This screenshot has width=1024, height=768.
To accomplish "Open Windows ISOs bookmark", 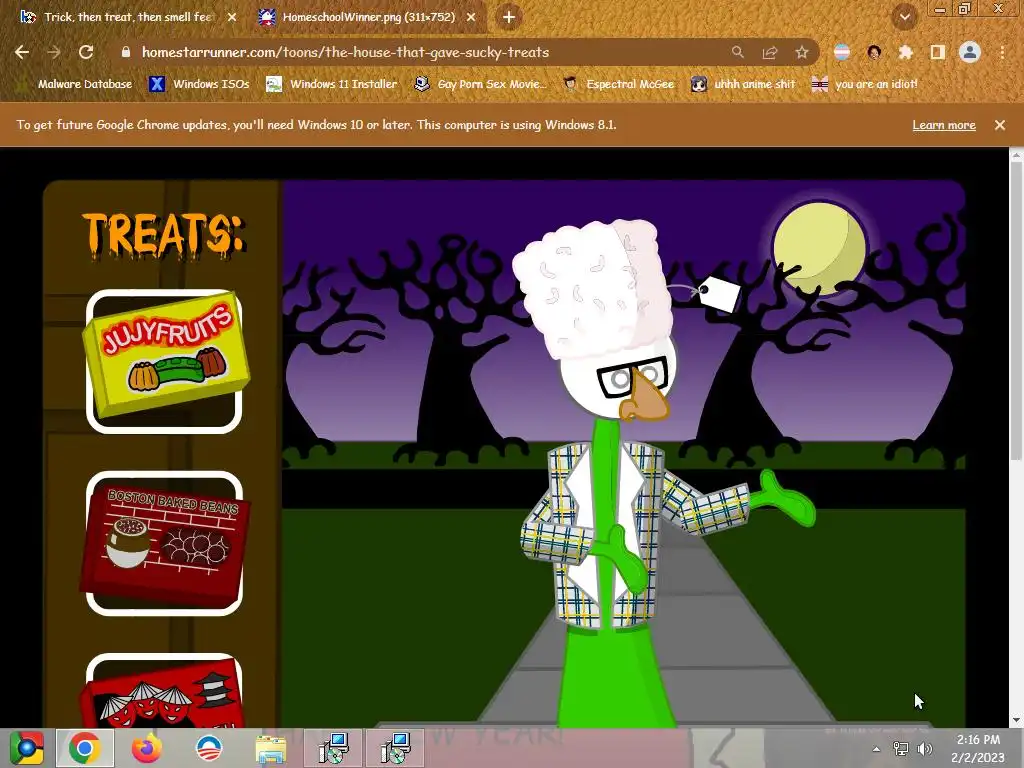I will (199, 84).
